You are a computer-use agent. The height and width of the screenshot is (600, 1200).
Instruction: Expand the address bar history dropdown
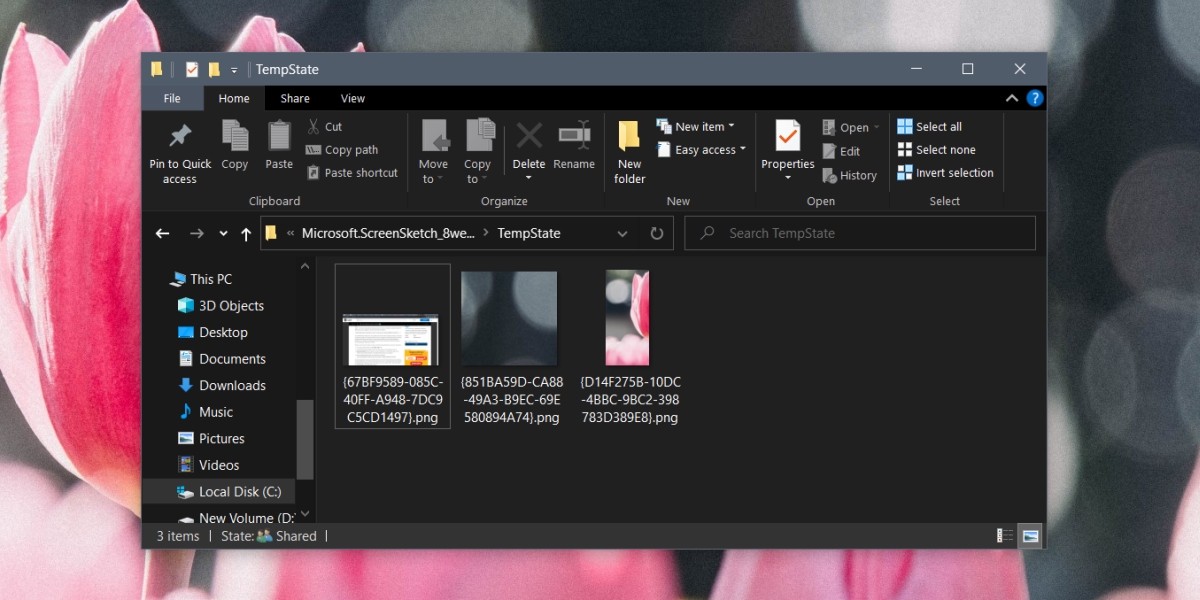coord(622,233)
